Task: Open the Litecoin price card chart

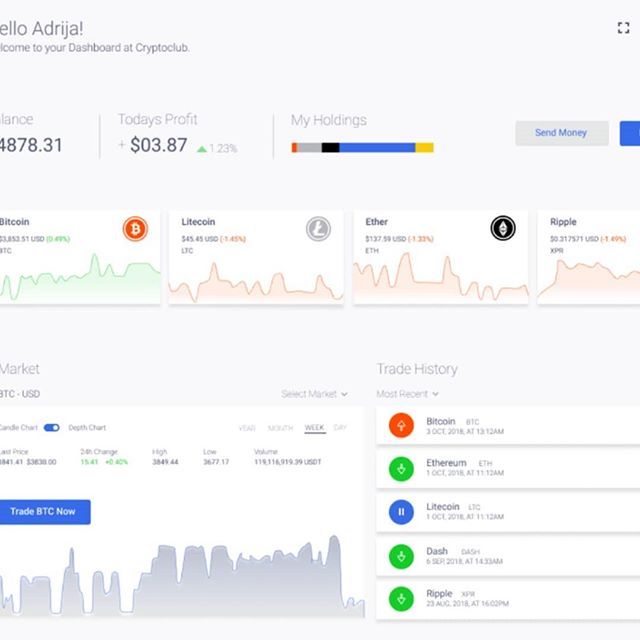Action: pyautogui.click(x=256, y=282)
